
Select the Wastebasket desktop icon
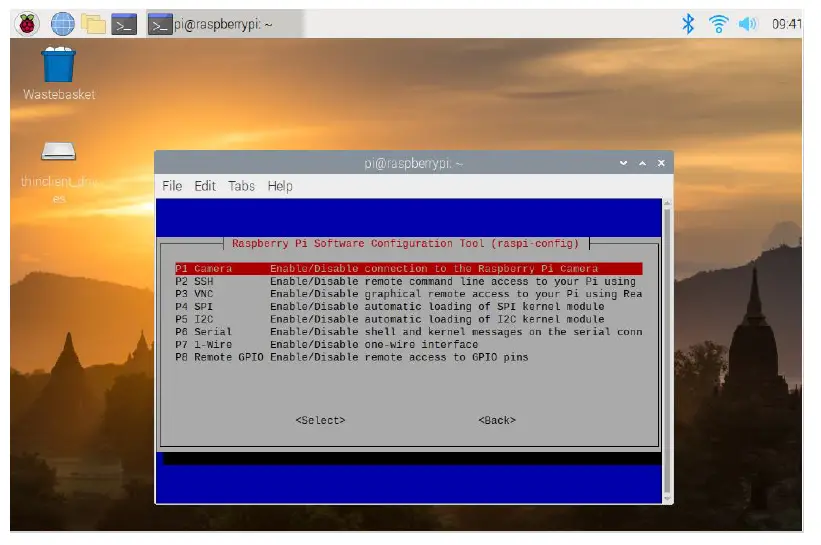pyautogui.click(x=59, y=74)
